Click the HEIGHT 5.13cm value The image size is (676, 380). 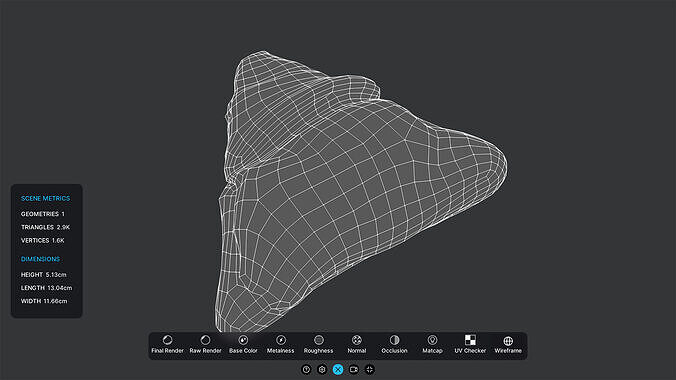pyautogui.click(x=44, y=275)
